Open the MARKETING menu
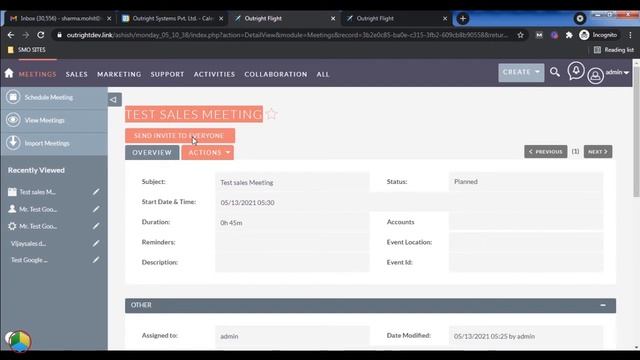Screen dimensions: 640x360 coord(119,74)
